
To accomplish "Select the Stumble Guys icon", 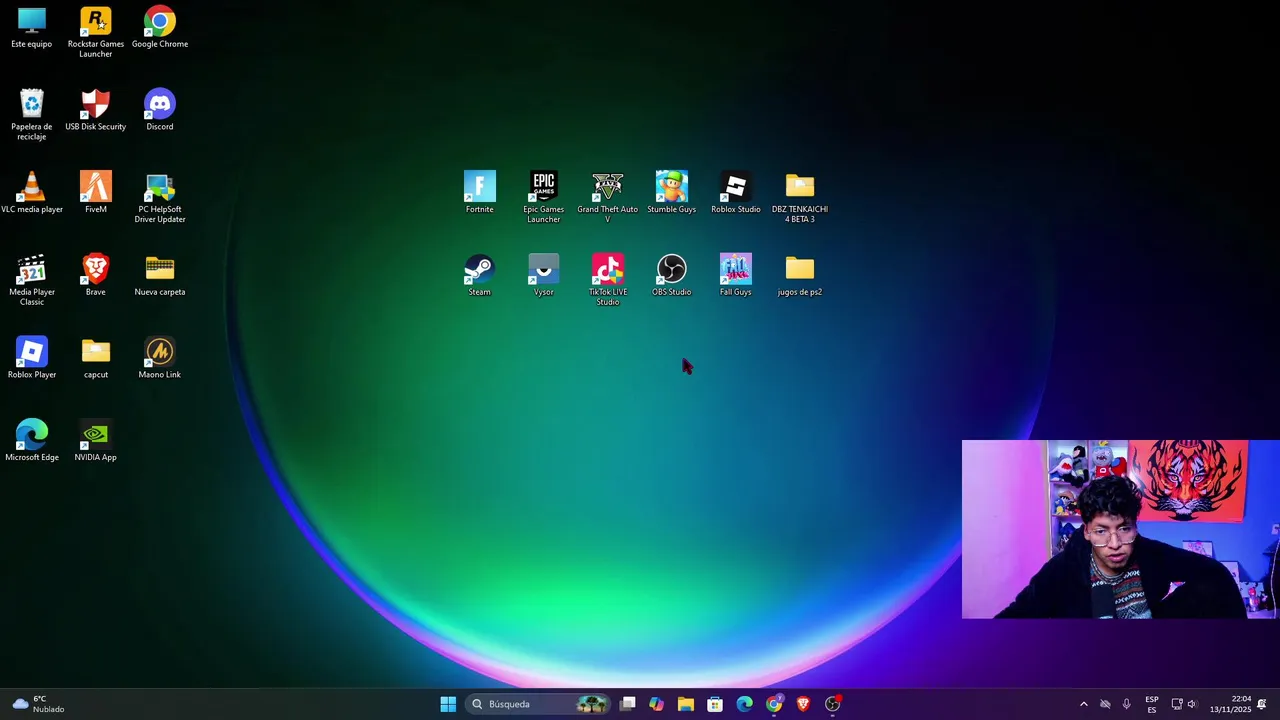I will pyautogui.click(x=672, y=193).
